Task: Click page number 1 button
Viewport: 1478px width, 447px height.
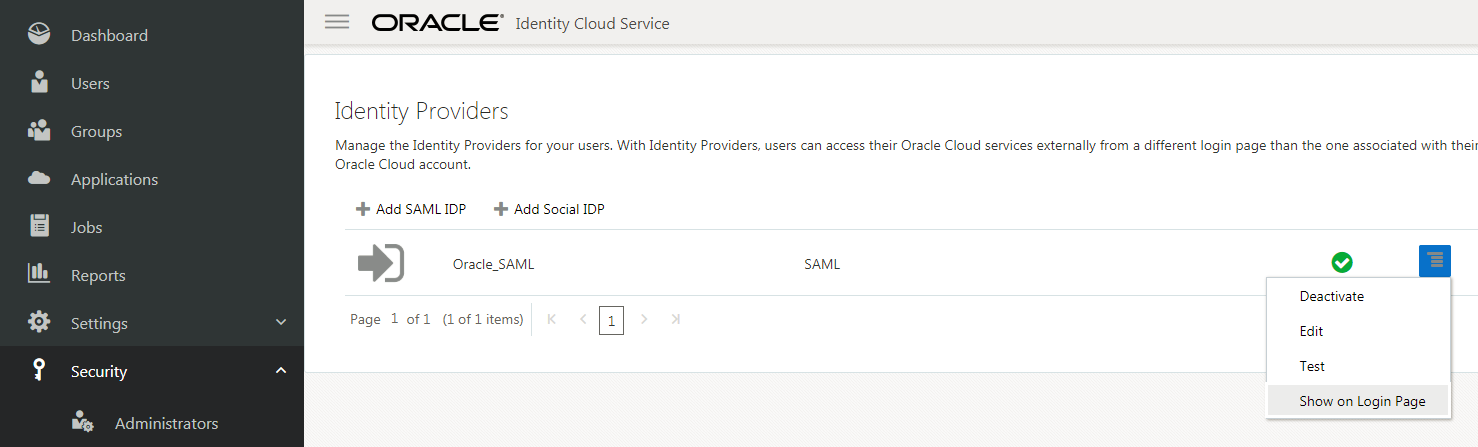Action: pos(611,320)
